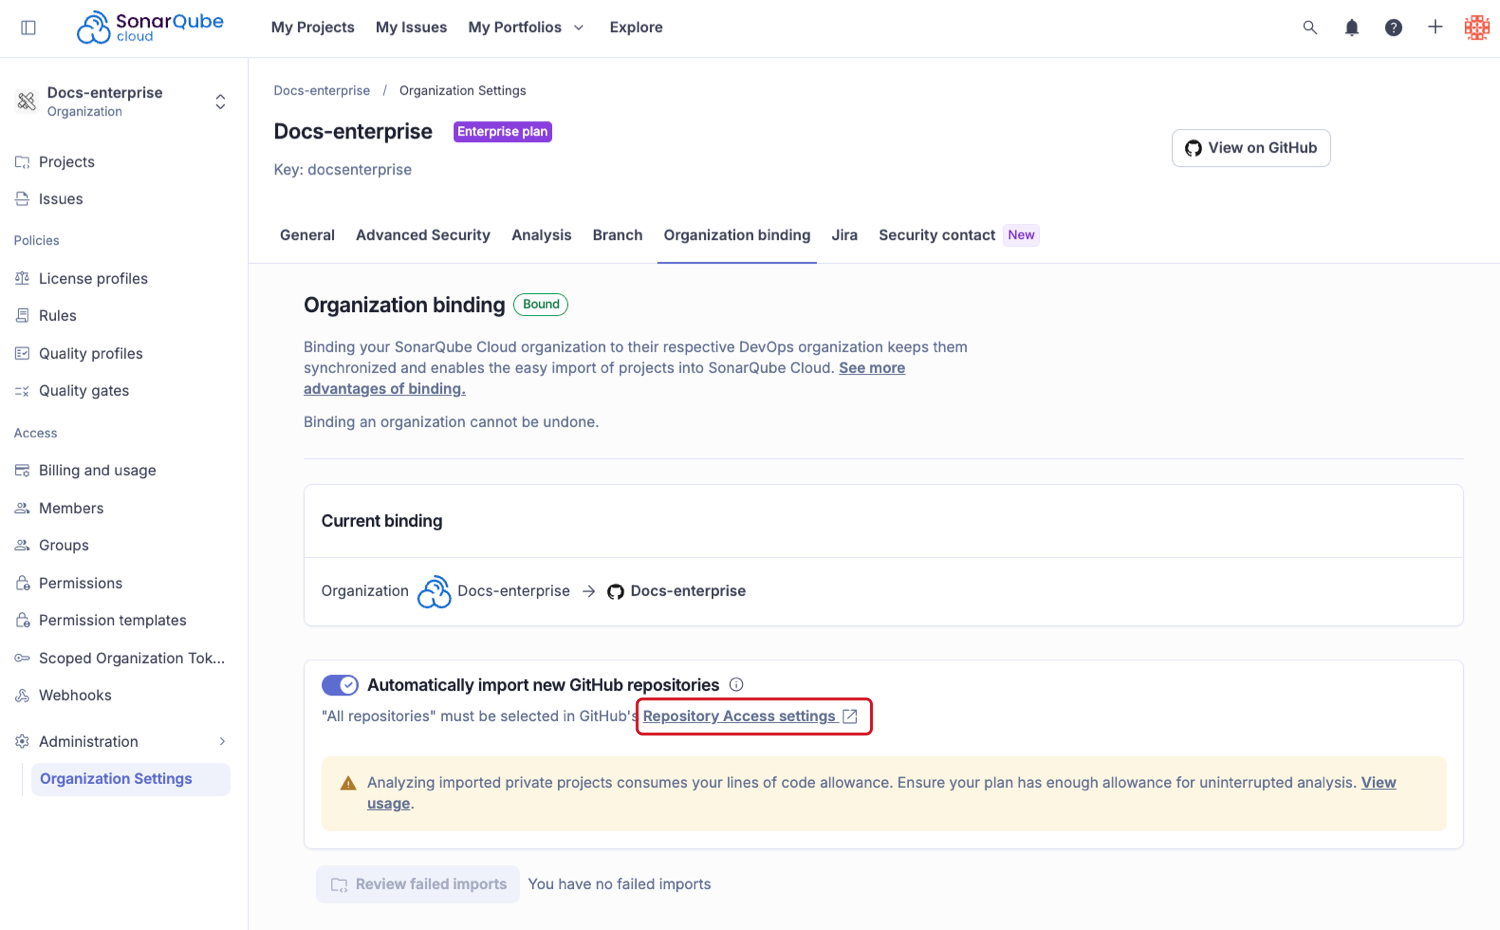Click the organization avatar icon in sidebar
The width and height of the screenshot is (1500, 930).
(27, 101)
